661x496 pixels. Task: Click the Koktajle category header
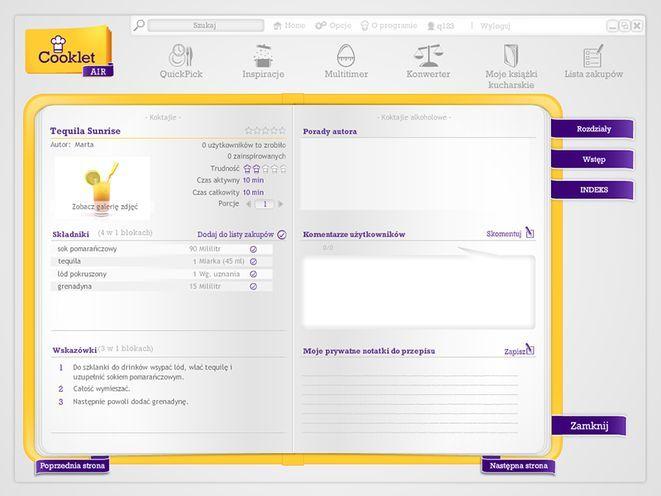click(x=163, y=117)
